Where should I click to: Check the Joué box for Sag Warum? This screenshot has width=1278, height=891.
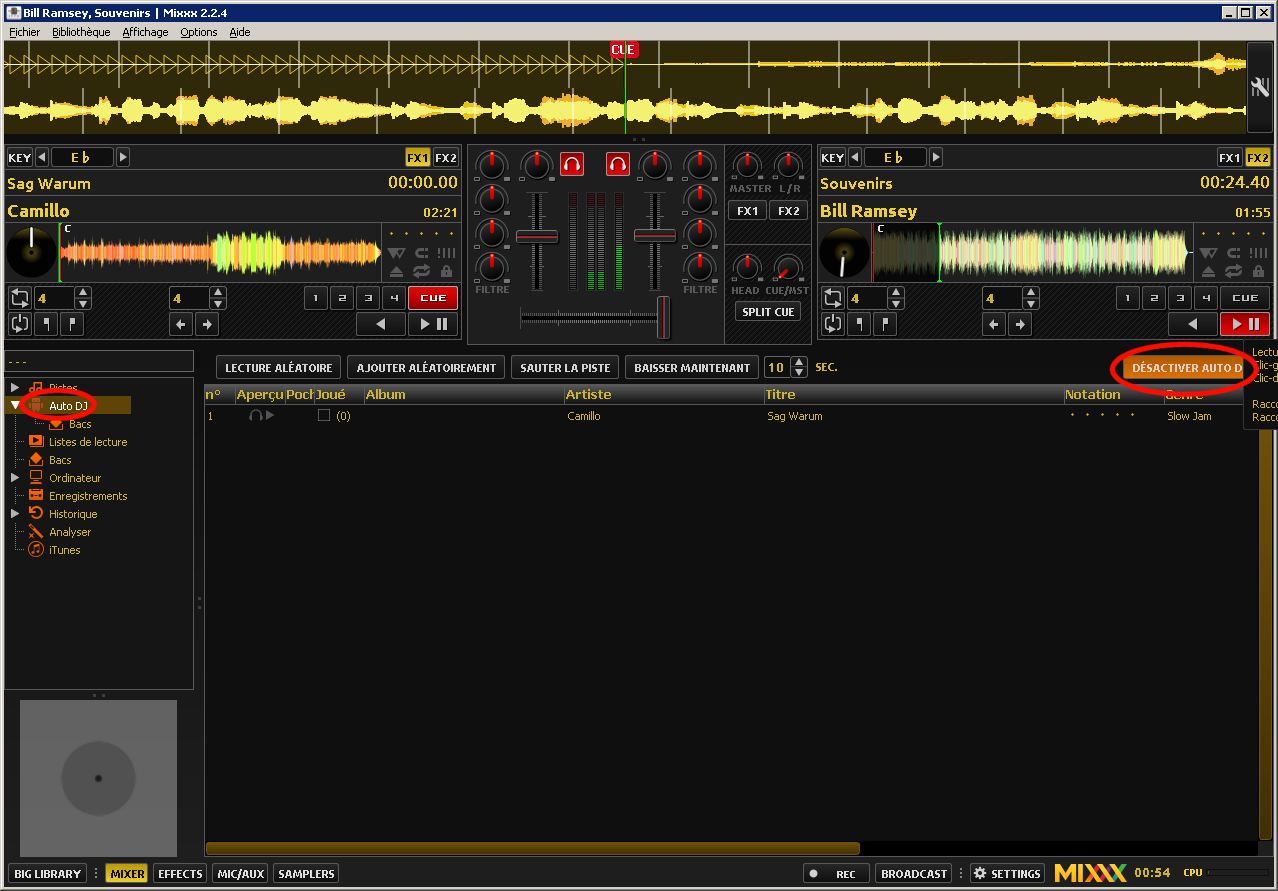(x=324, y=416)
